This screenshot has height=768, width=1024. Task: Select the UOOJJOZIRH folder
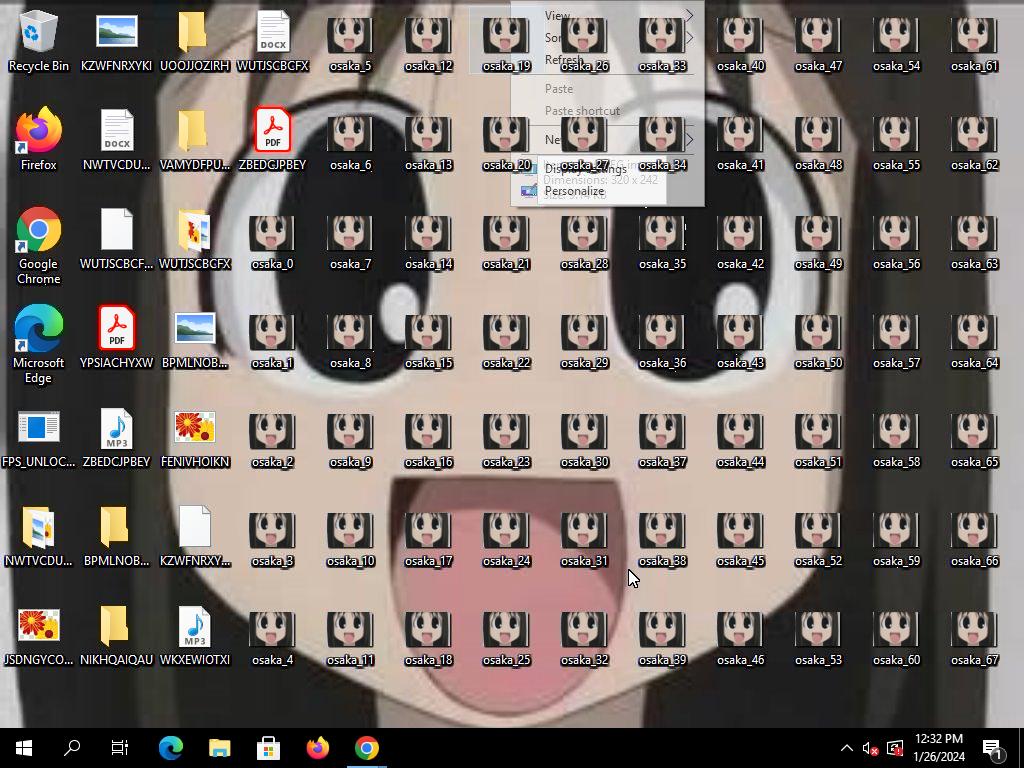(195, 40)
